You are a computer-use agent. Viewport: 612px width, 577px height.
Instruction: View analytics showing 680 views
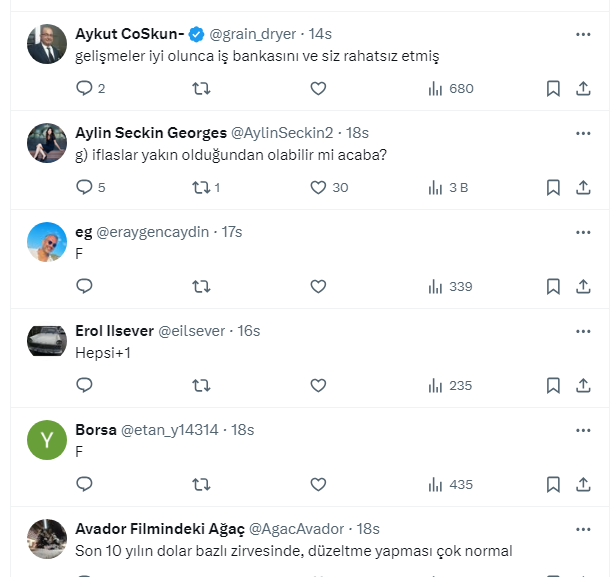(x=449, y=89)
